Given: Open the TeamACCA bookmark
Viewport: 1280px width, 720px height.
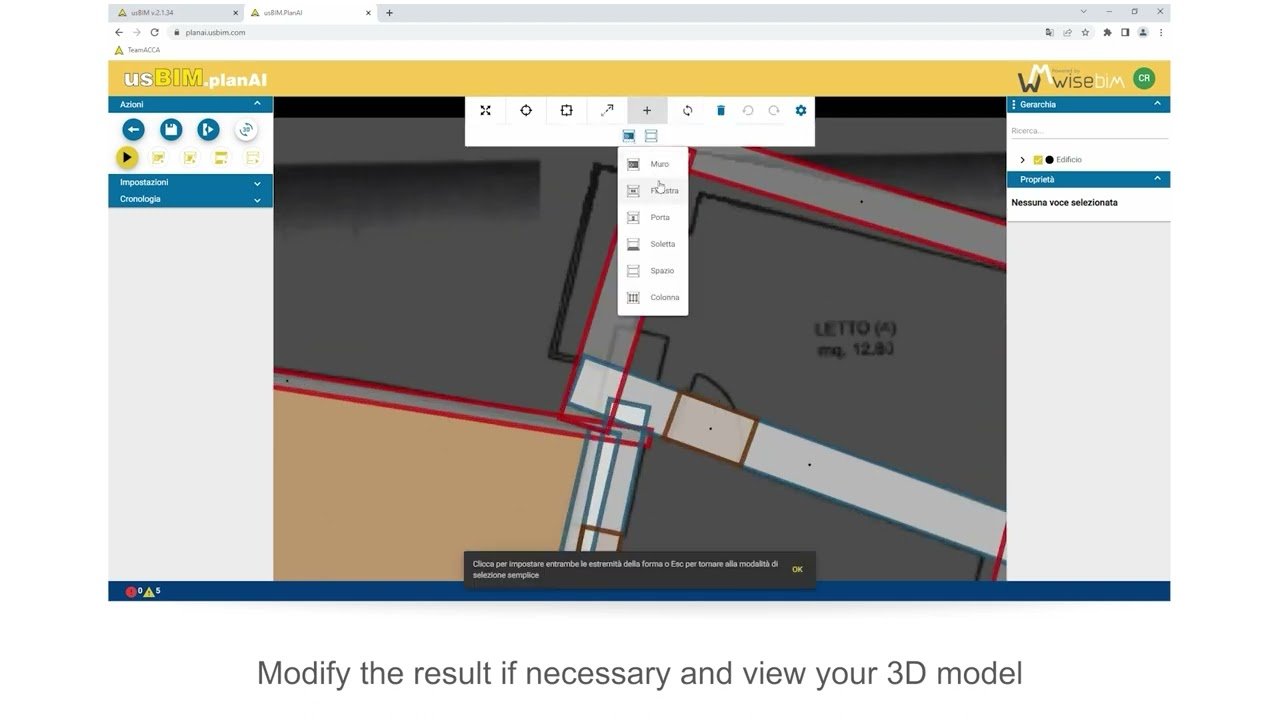Looking at the screenshot, I should pyautogui.click(x=137, y=50).
